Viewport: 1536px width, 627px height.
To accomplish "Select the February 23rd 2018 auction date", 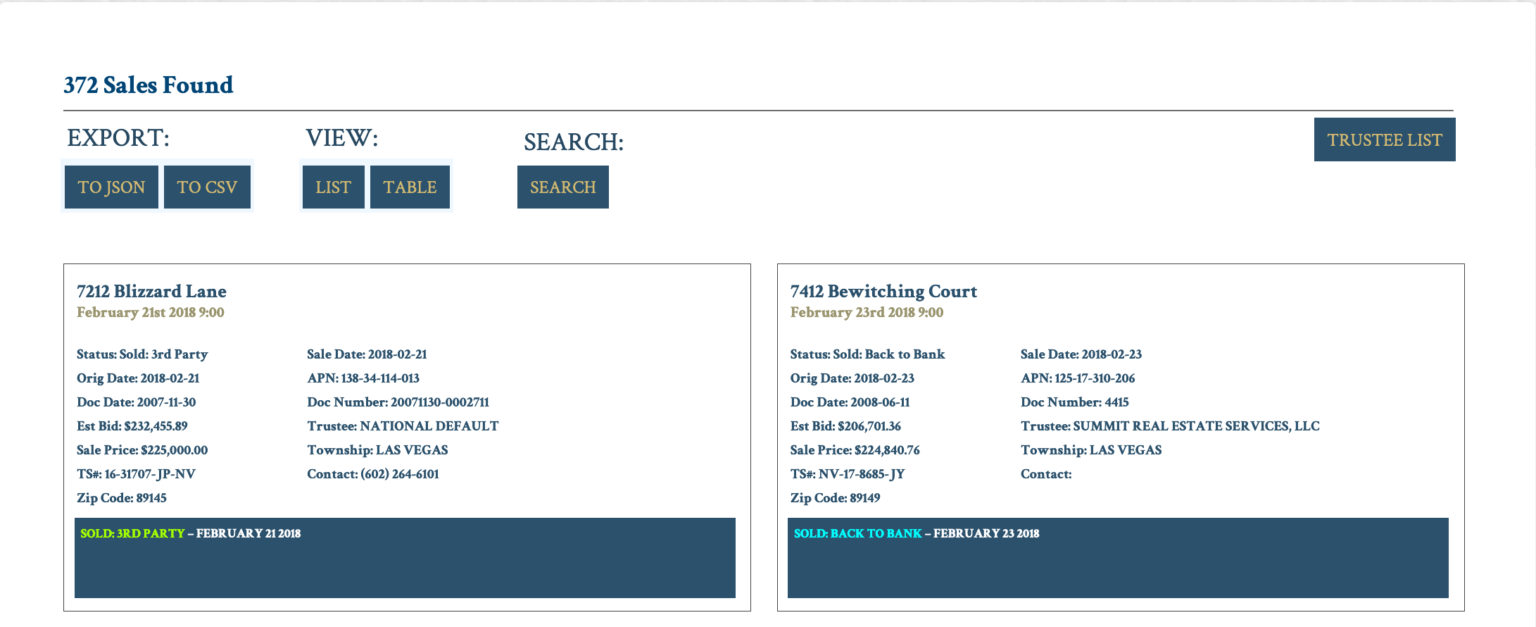I will [866, 312].
